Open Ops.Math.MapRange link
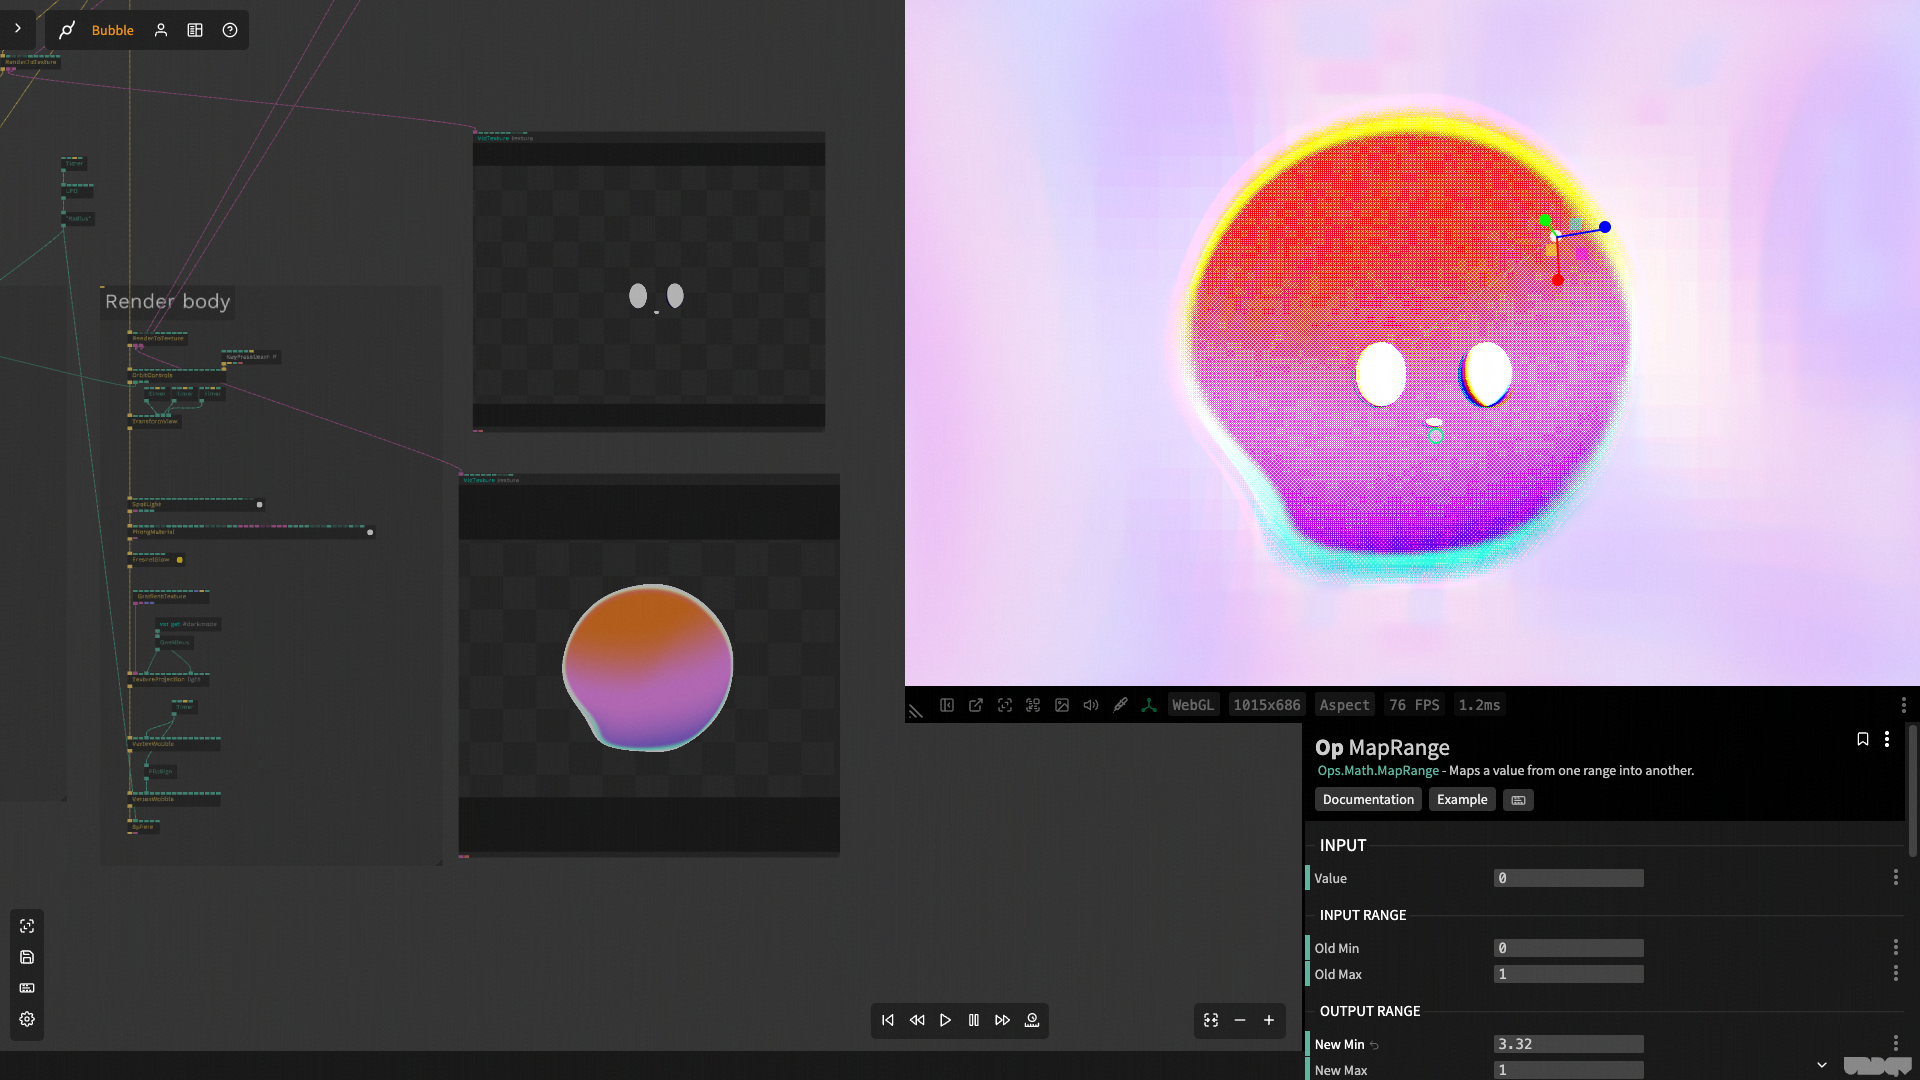Viewport: 1920px width, 1080px height. point(1378,770)
